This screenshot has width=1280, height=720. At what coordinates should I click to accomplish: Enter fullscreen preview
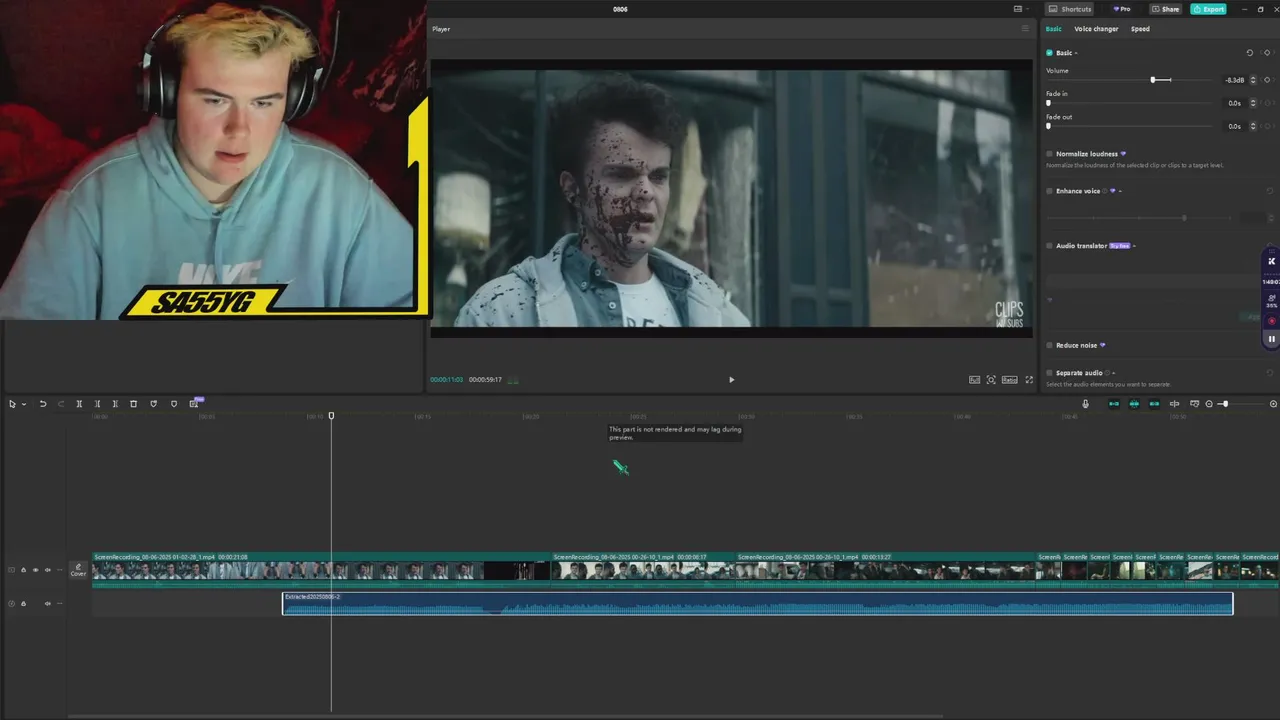[1029, 380]
